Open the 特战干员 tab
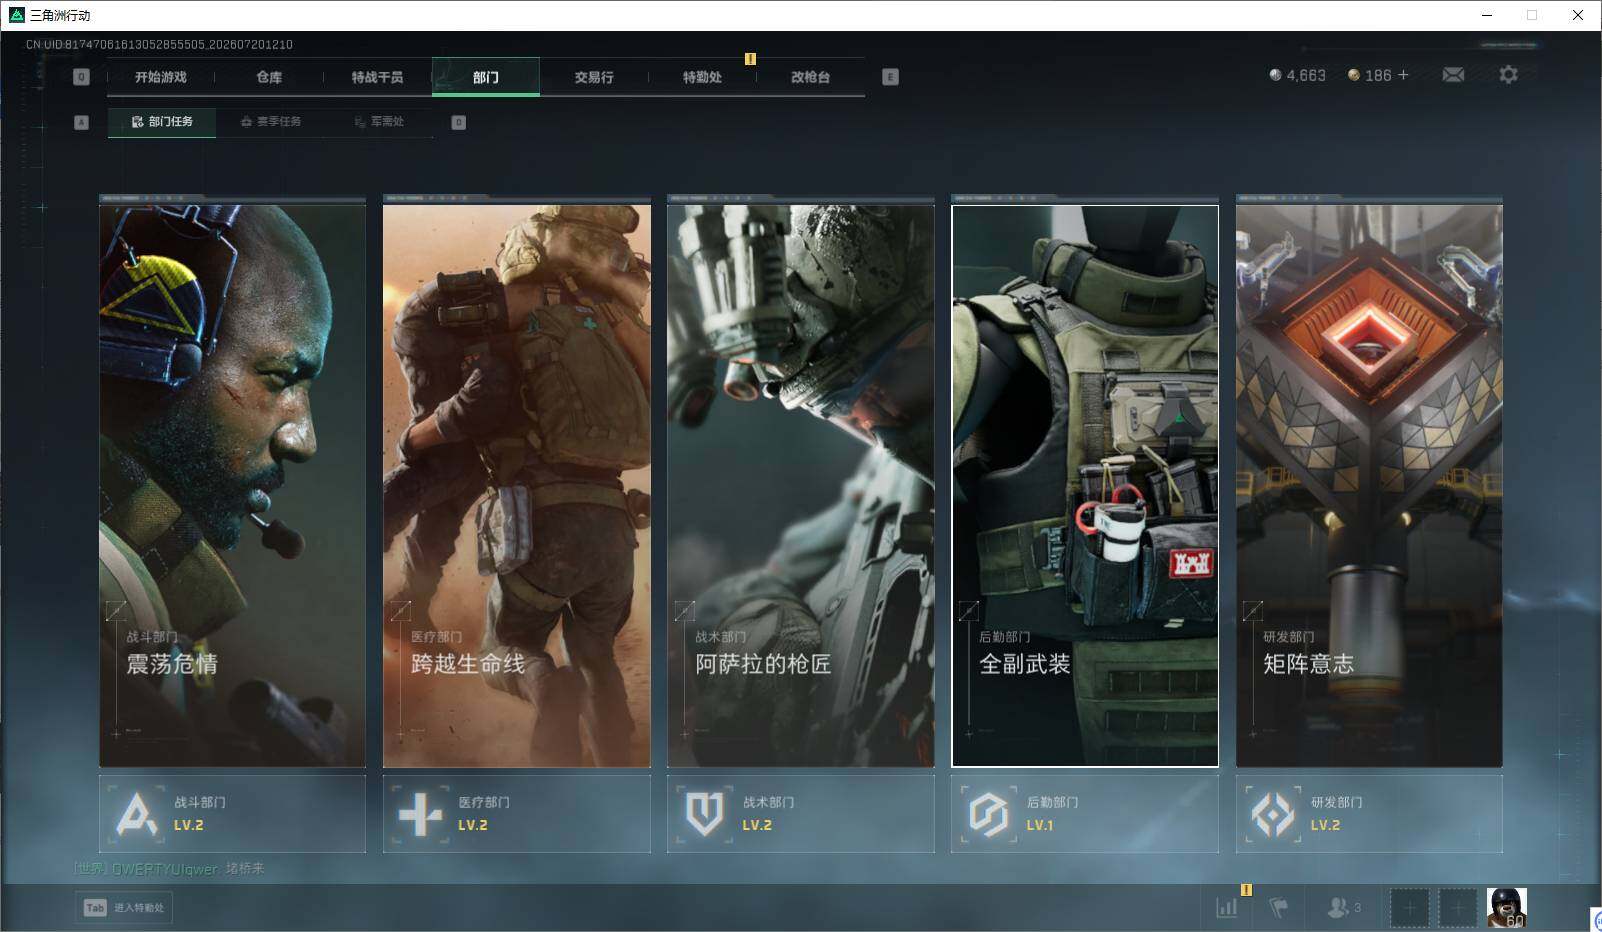 tap(377, 77)
